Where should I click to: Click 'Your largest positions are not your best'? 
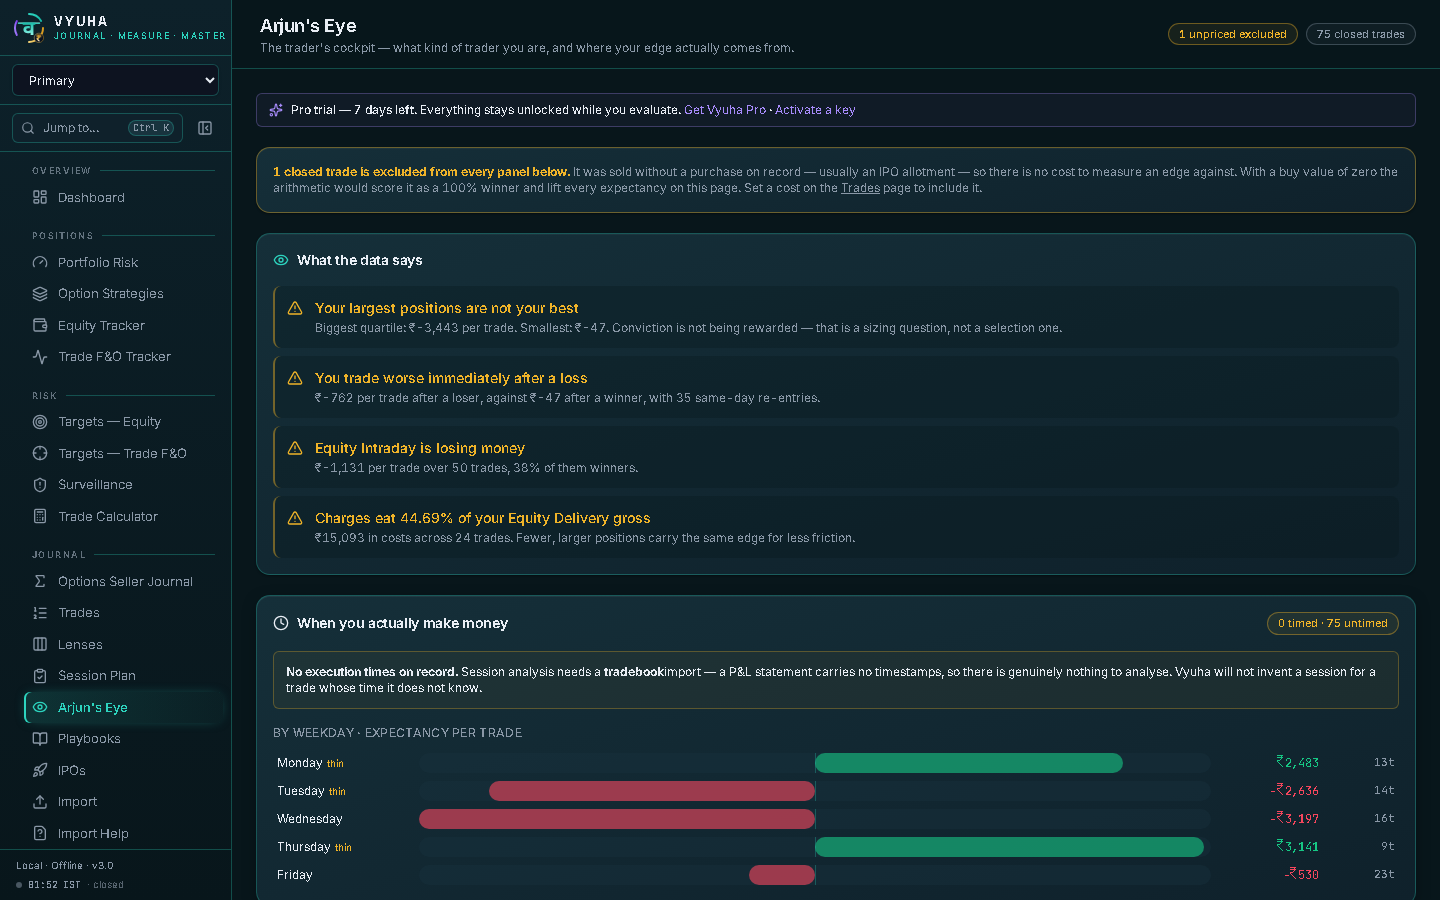[446, 308]
